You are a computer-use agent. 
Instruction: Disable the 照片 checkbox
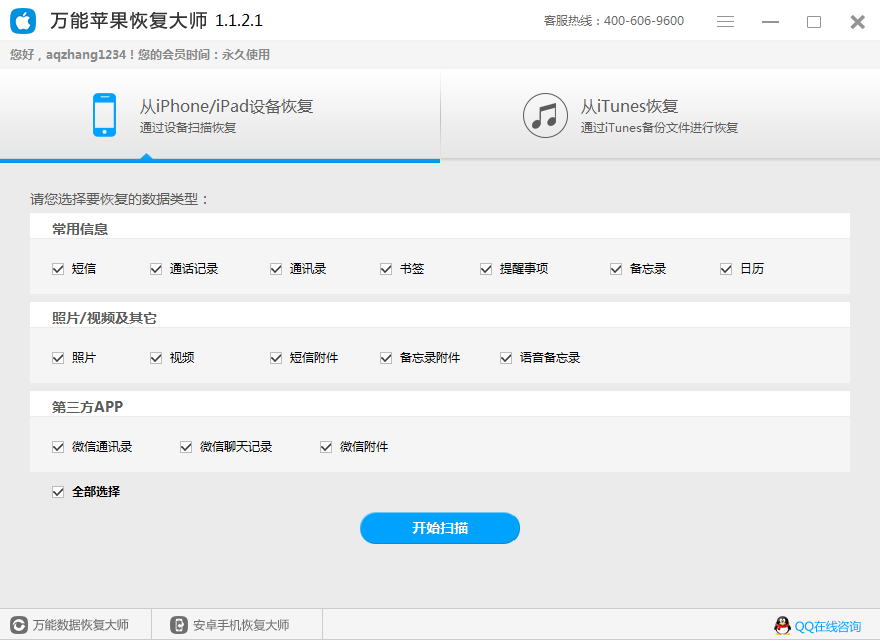point(58,357)
